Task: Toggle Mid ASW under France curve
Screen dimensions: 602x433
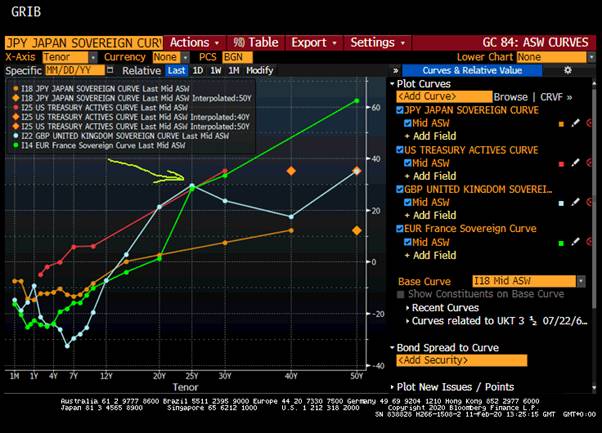Action: coord(408,242)
